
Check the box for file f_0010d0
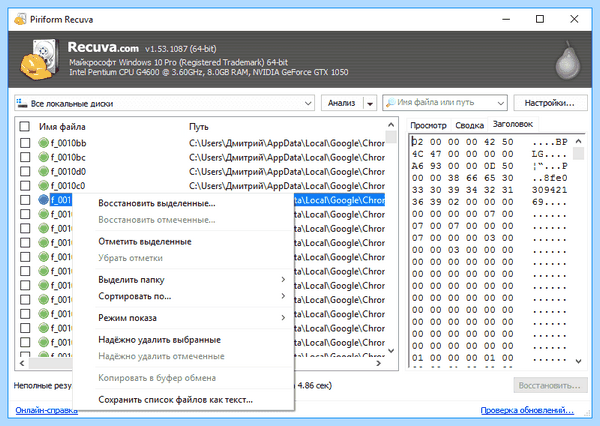25,171
